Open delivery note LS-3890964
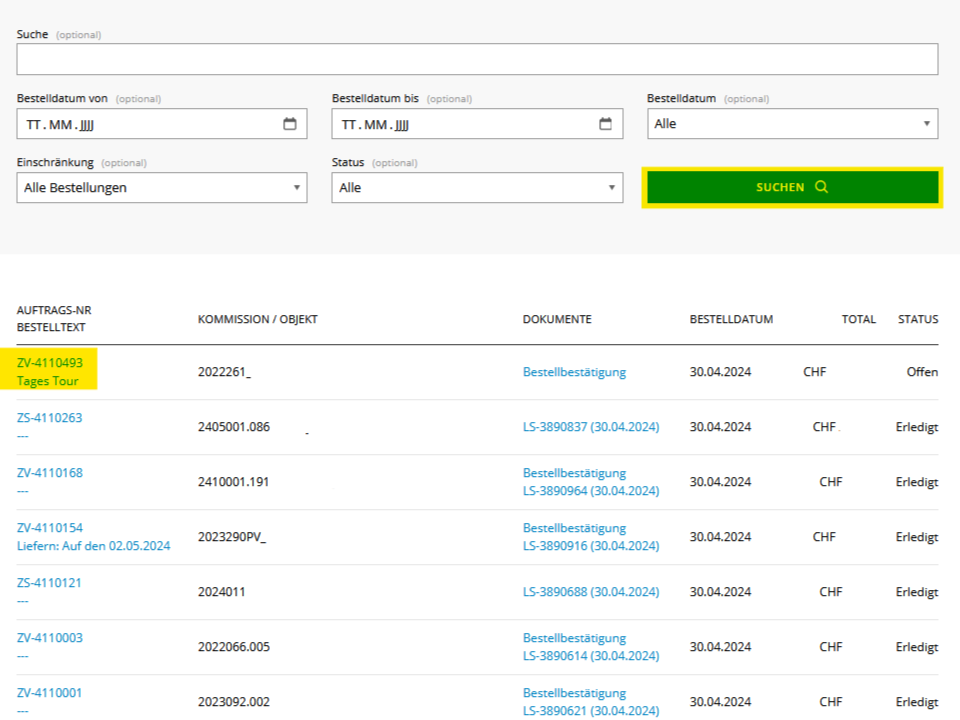This screenshot has width=960, height=720. [591, 491]
